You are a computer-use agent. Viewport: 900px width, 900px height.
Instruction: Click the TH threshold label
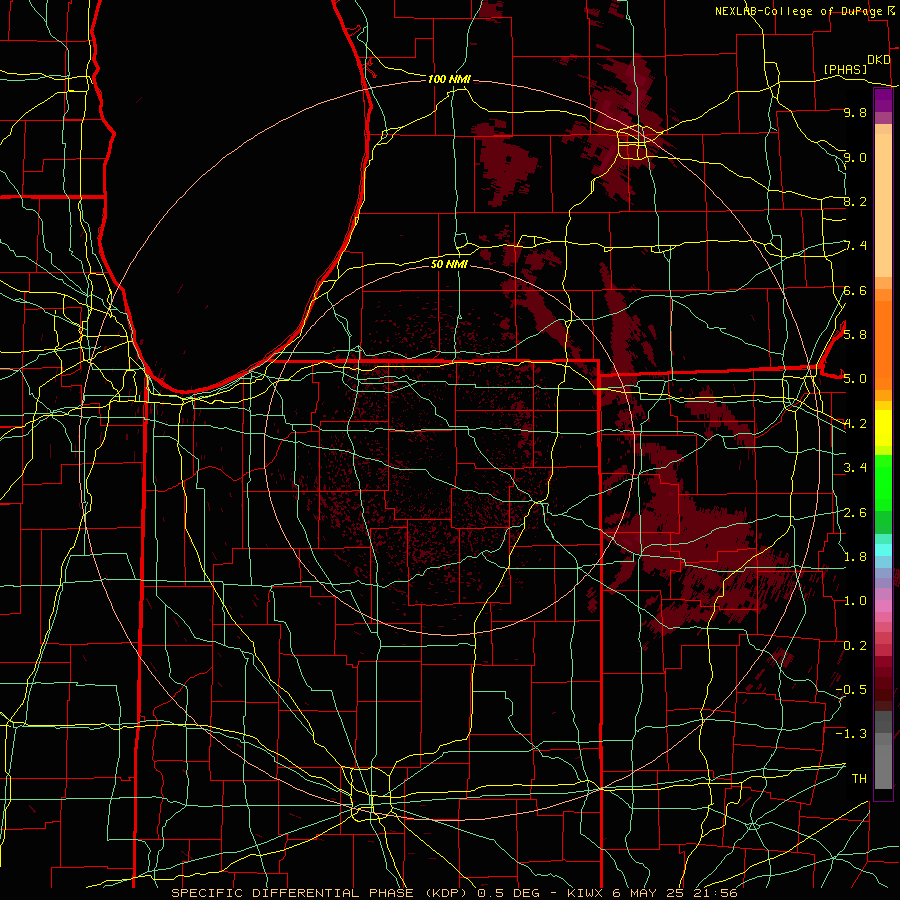point(859,778)
